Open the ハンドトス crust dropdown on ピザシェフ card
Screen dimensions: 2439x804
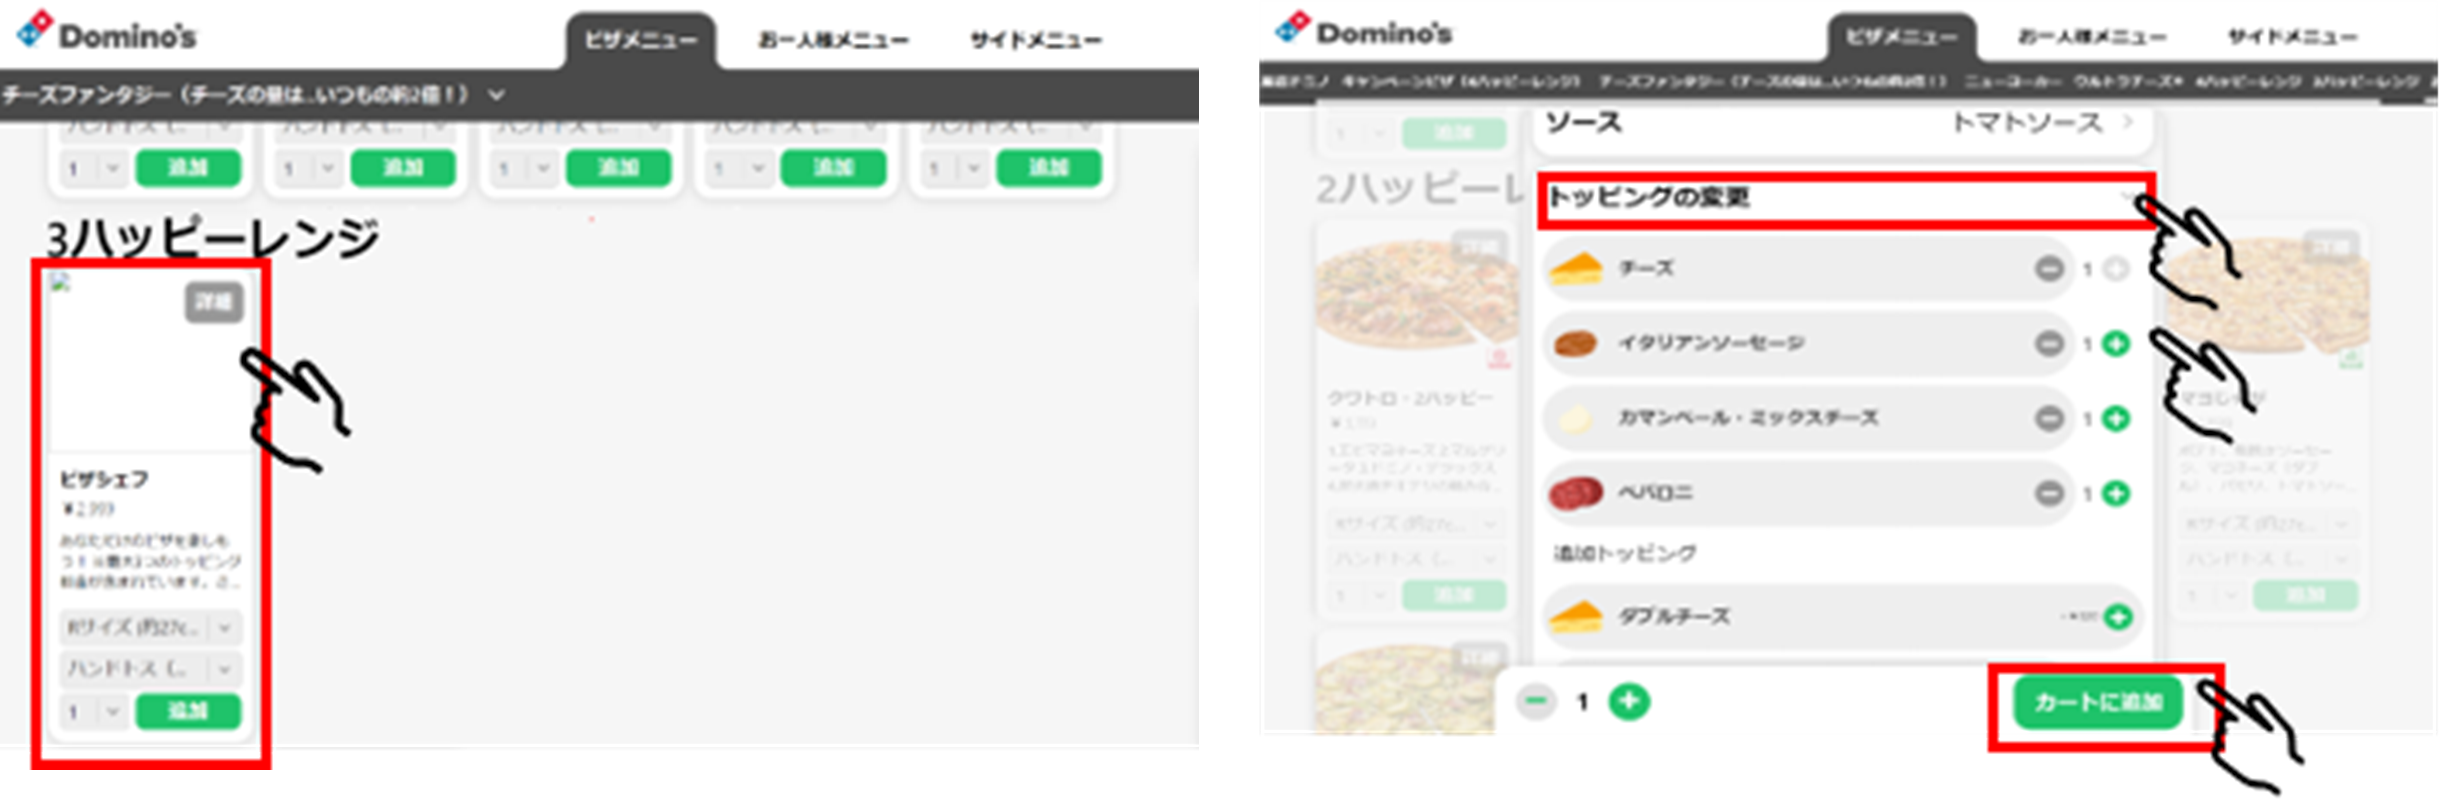click(x=150, y=668)
